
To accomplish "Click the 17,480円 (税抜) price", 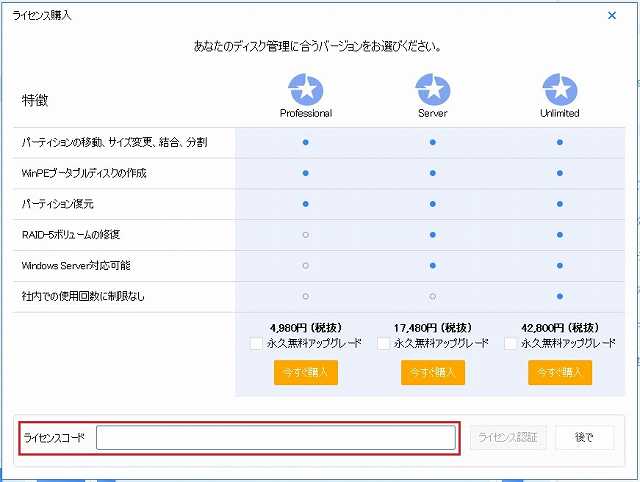I will pos(433,328).
